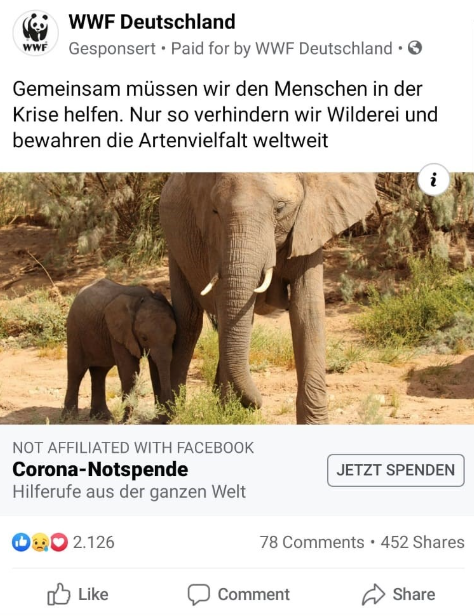The width and height of the screenshot is (474, 616).
Task: Click the blue like reaction emoji
Action: point(21,542)
